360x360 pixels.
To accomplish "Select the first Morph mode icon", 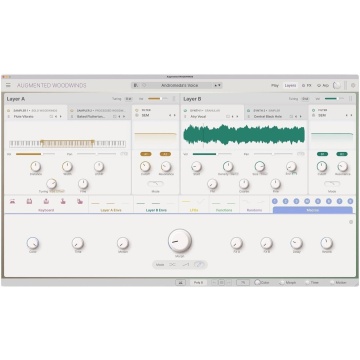I will click(x=172, y=265).
